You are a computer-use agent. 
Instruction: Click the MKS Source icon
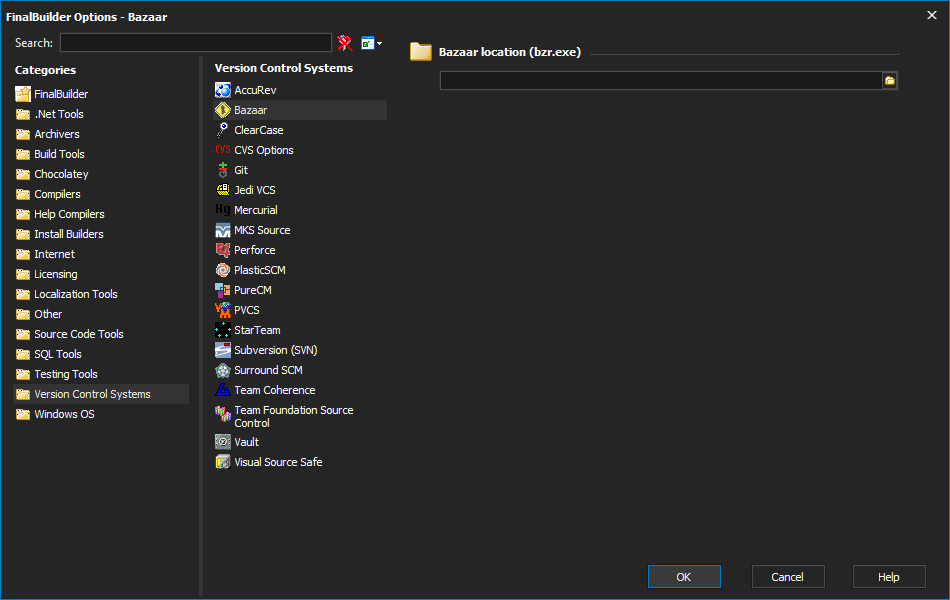[223, 230]
